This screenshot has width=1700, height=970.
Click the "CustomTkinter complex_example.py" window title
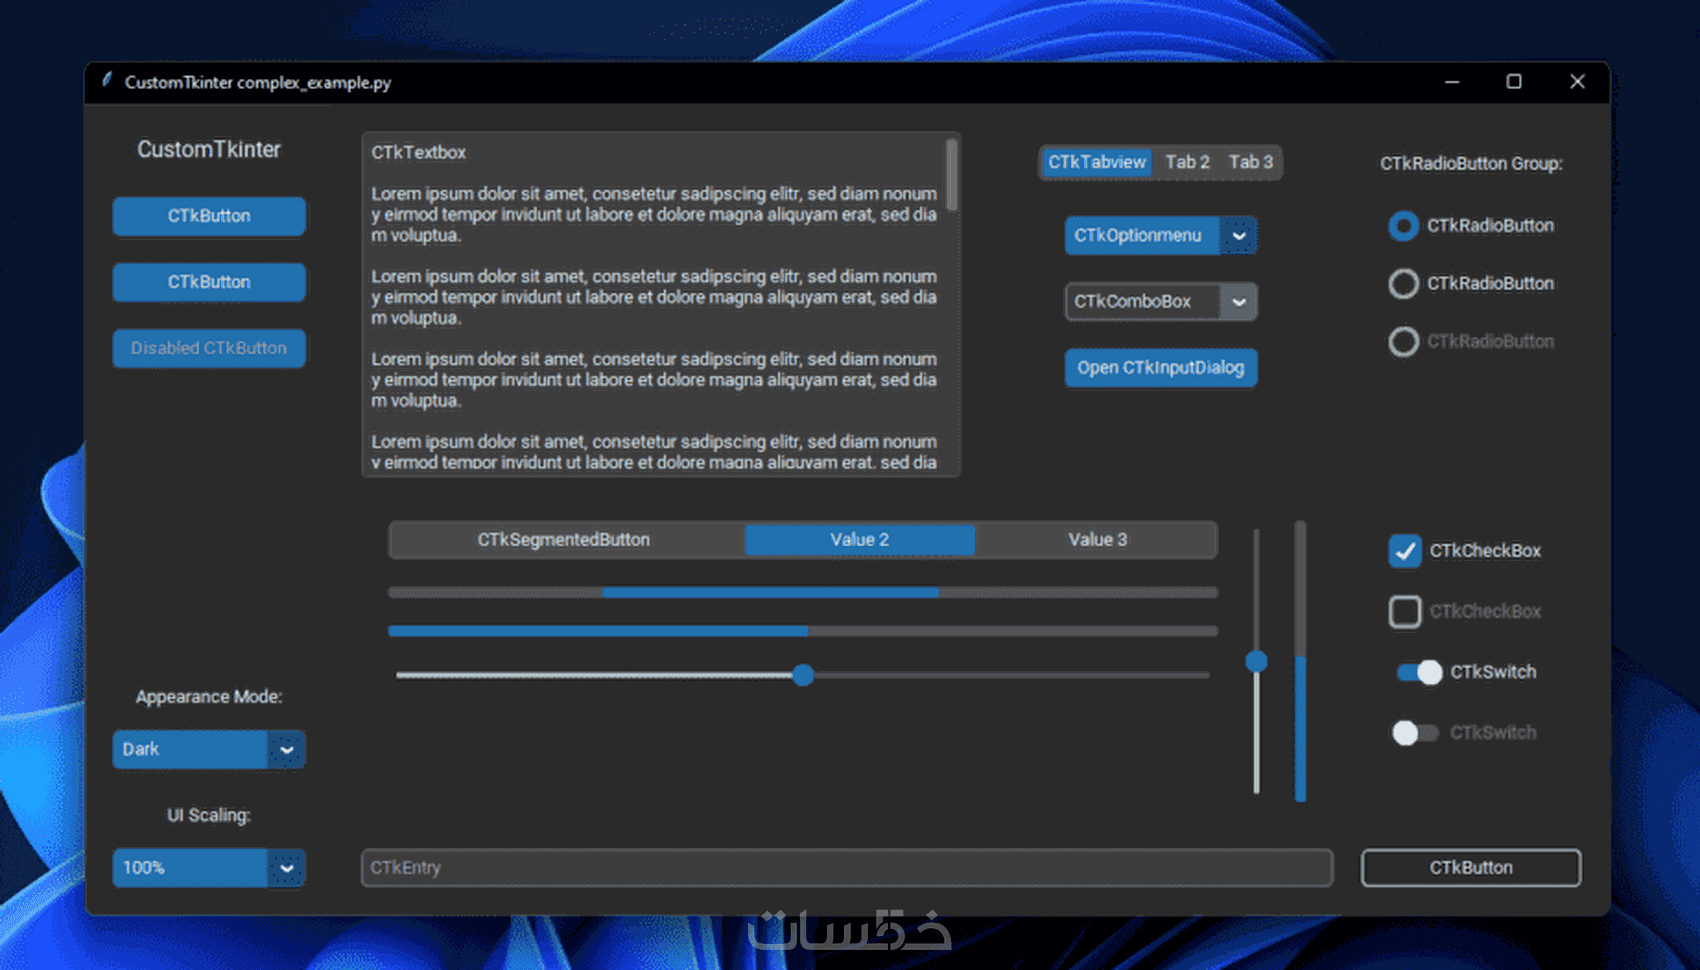258,82
